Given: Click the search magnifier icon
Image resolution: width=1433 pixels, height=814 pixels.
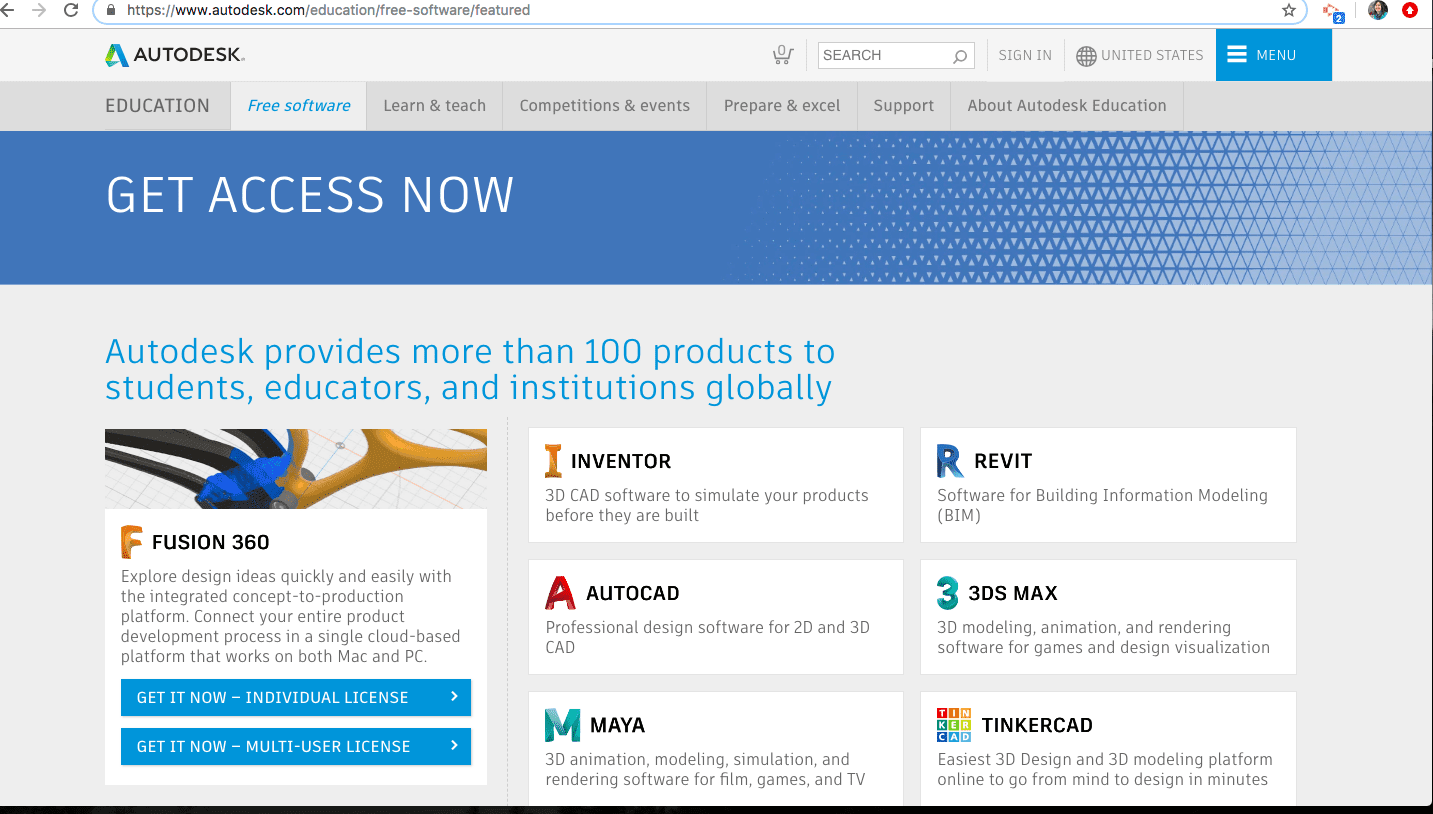Looking at the screenshot, I should (960, 56).
